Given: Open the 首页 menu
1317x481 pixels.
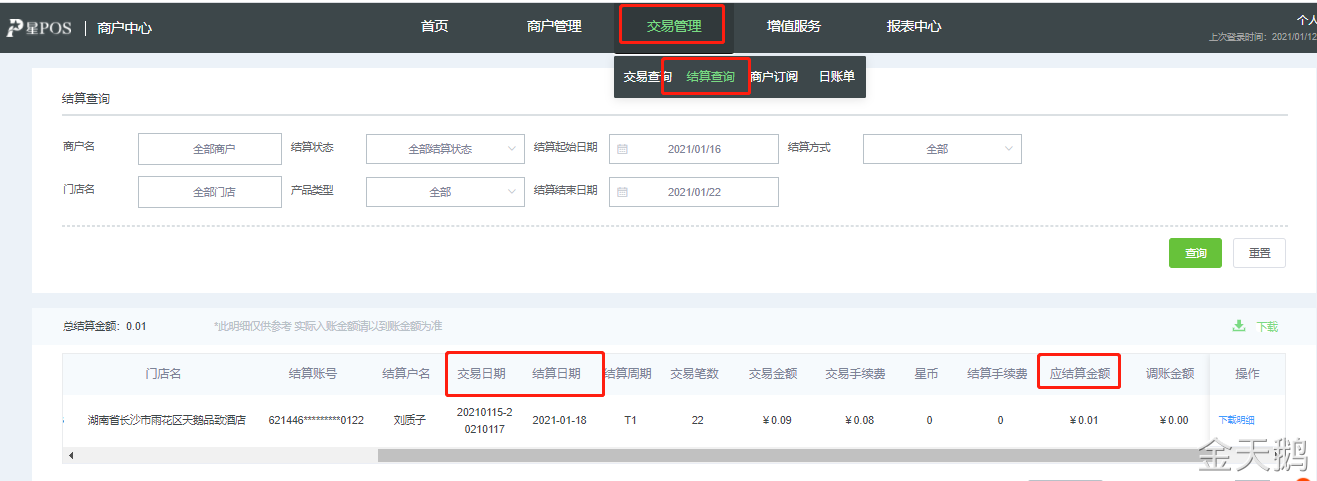Looking at the screenshot, I should tap(434, 26).
